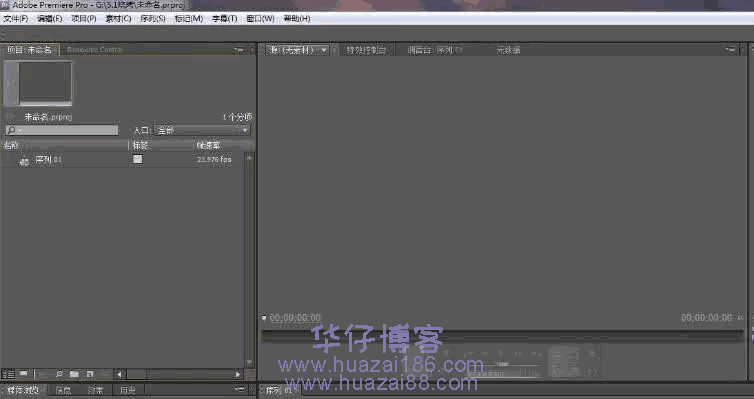Click the 23.976 fps frame rate value

(x=214, y=160)
